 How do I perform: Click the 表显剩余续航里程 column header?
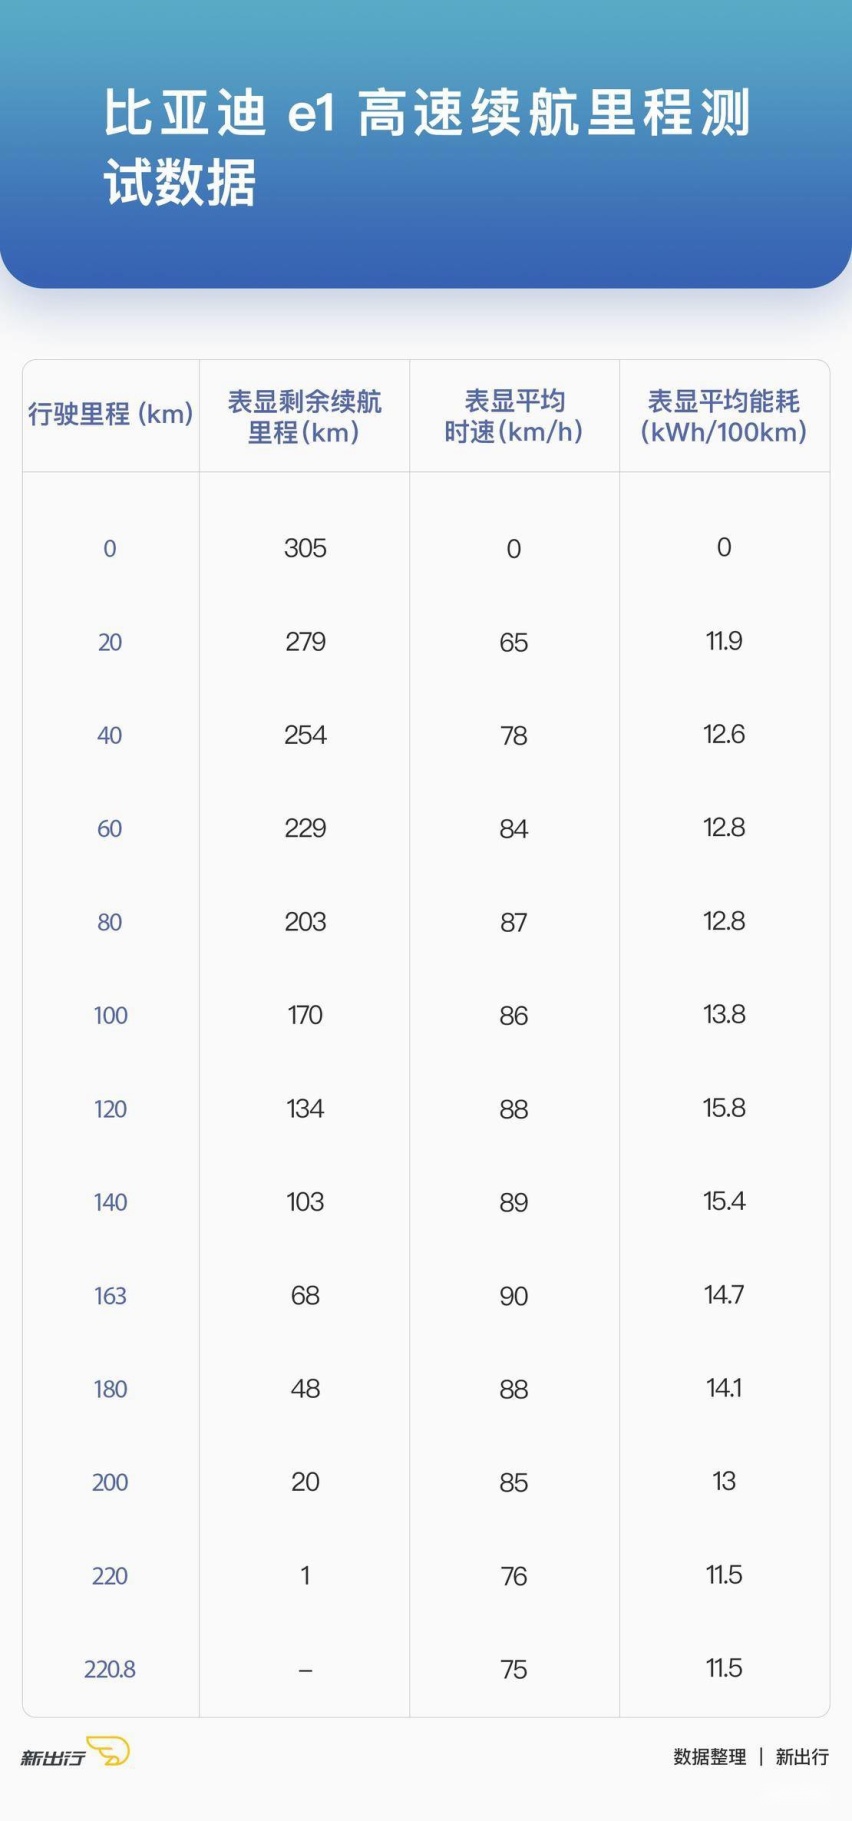(304, 417)
